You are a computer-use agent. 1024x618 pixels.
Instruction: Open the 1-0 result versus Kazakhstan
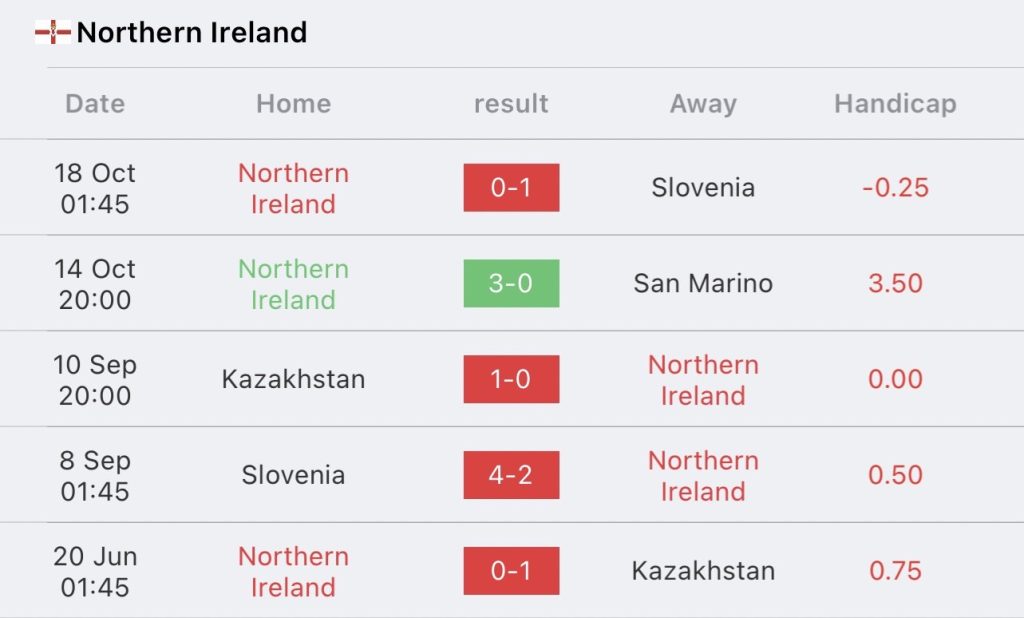(x=511, y=379)
